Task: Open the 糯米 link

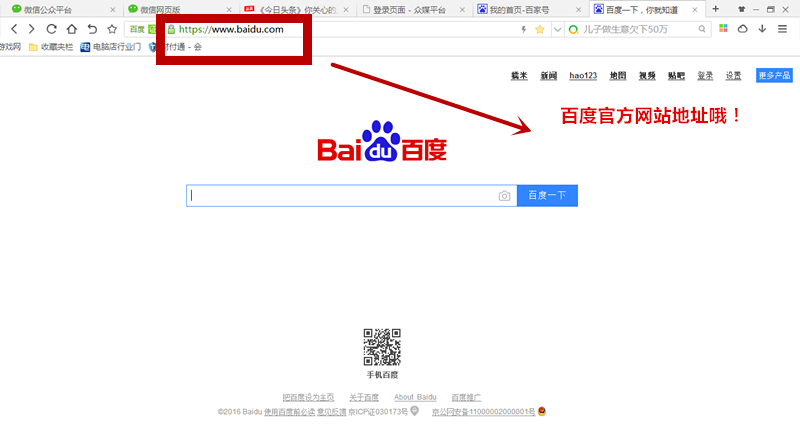Action: point(519,75)
